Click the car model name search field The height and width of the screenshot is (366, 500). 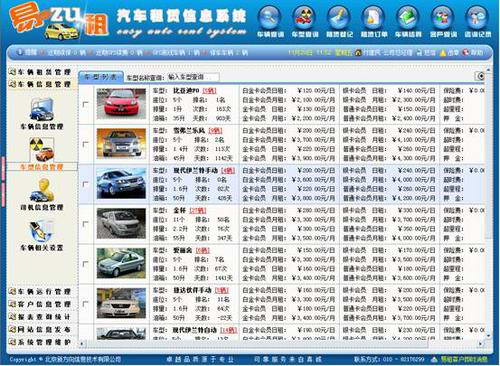[193, 77]
